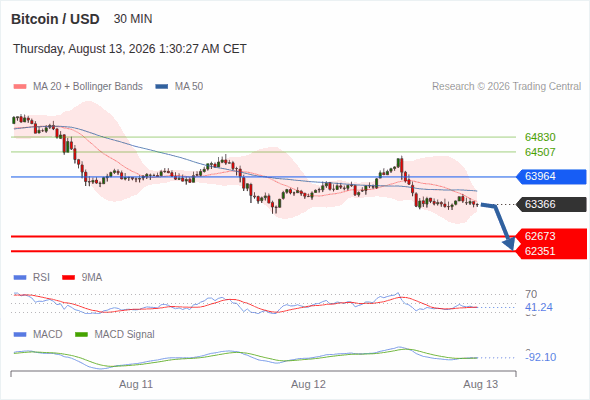
Task: Click the MACD Signal legend label
Action: tap(125, 335)
